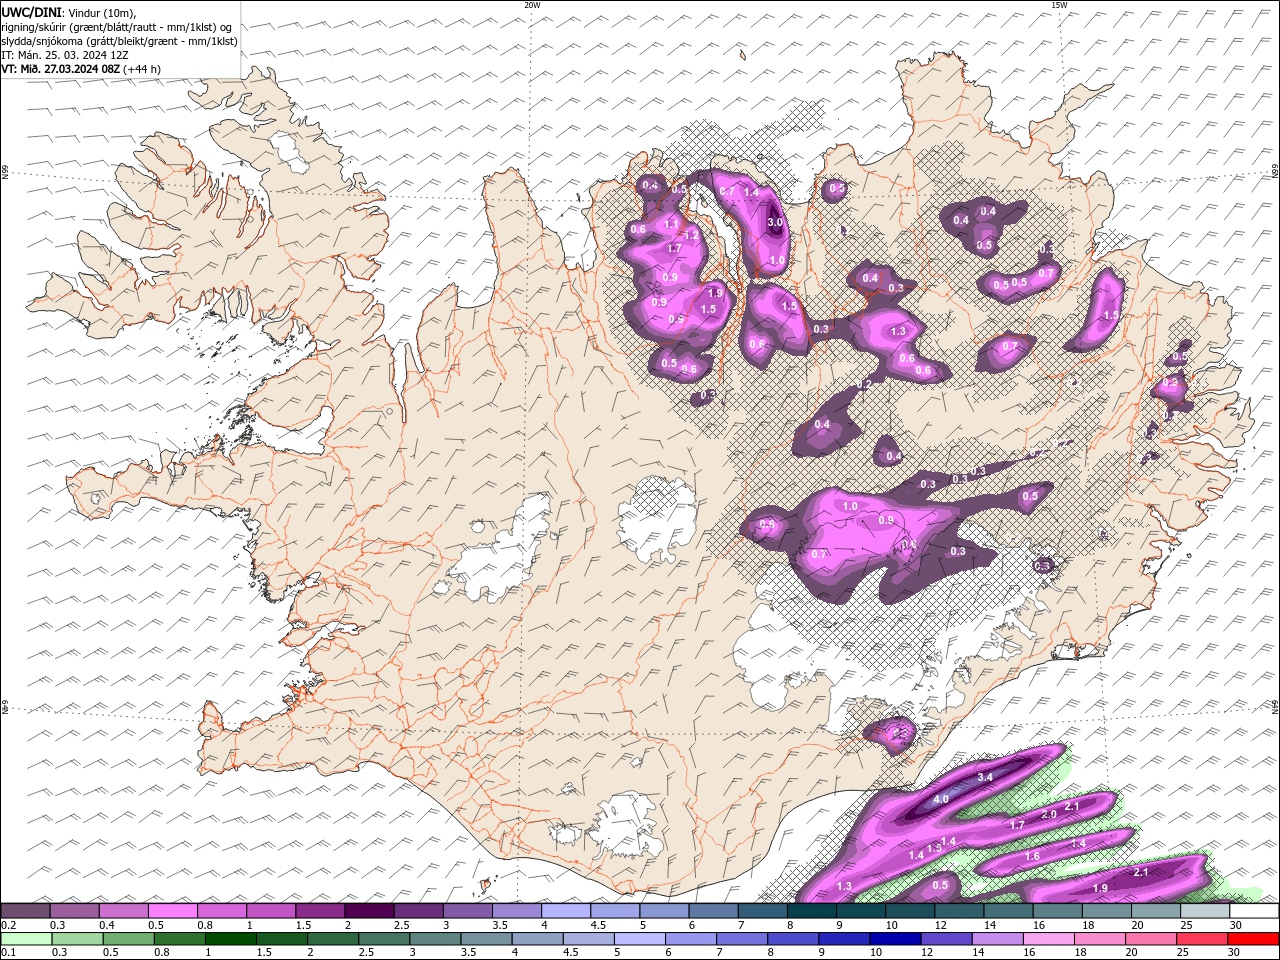Viewport: 1280px width, 960px height.
Task: Click the dark teal 8 snow legend swatch
Action: (x=812, y=911)
